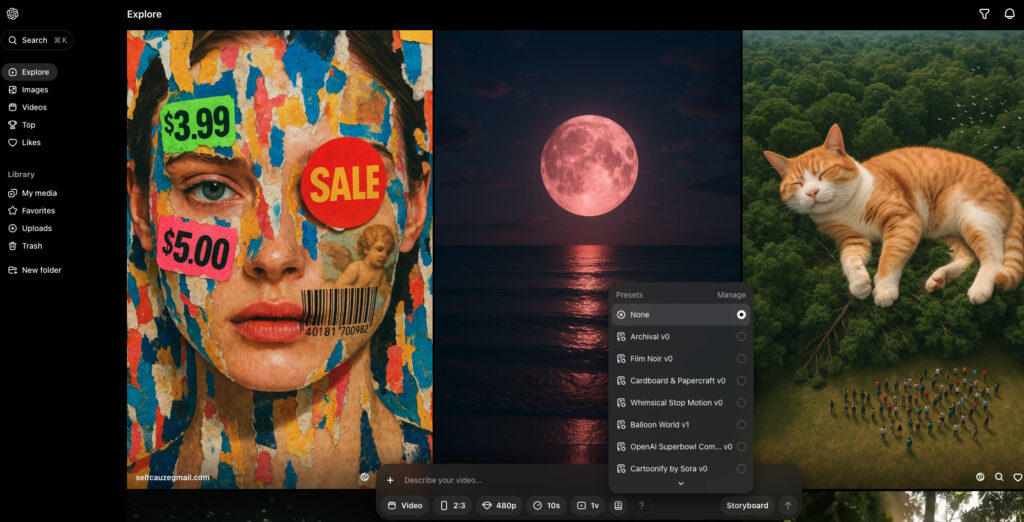
Task: Toggle the presets book icon button
Action: click(618, 506)
